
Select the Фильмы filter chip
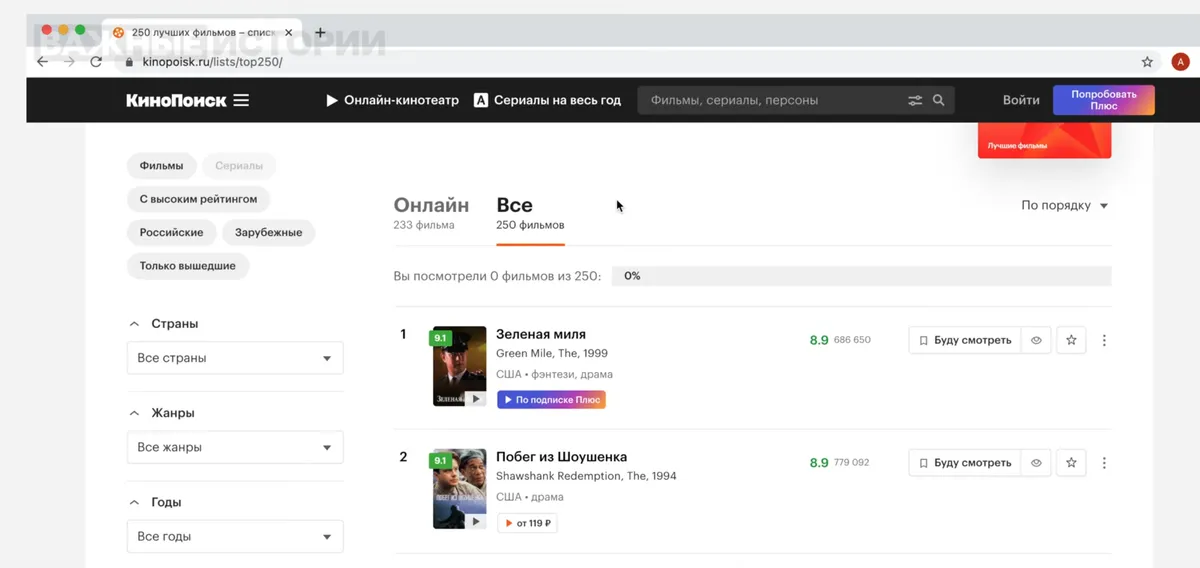pos(161,166)
